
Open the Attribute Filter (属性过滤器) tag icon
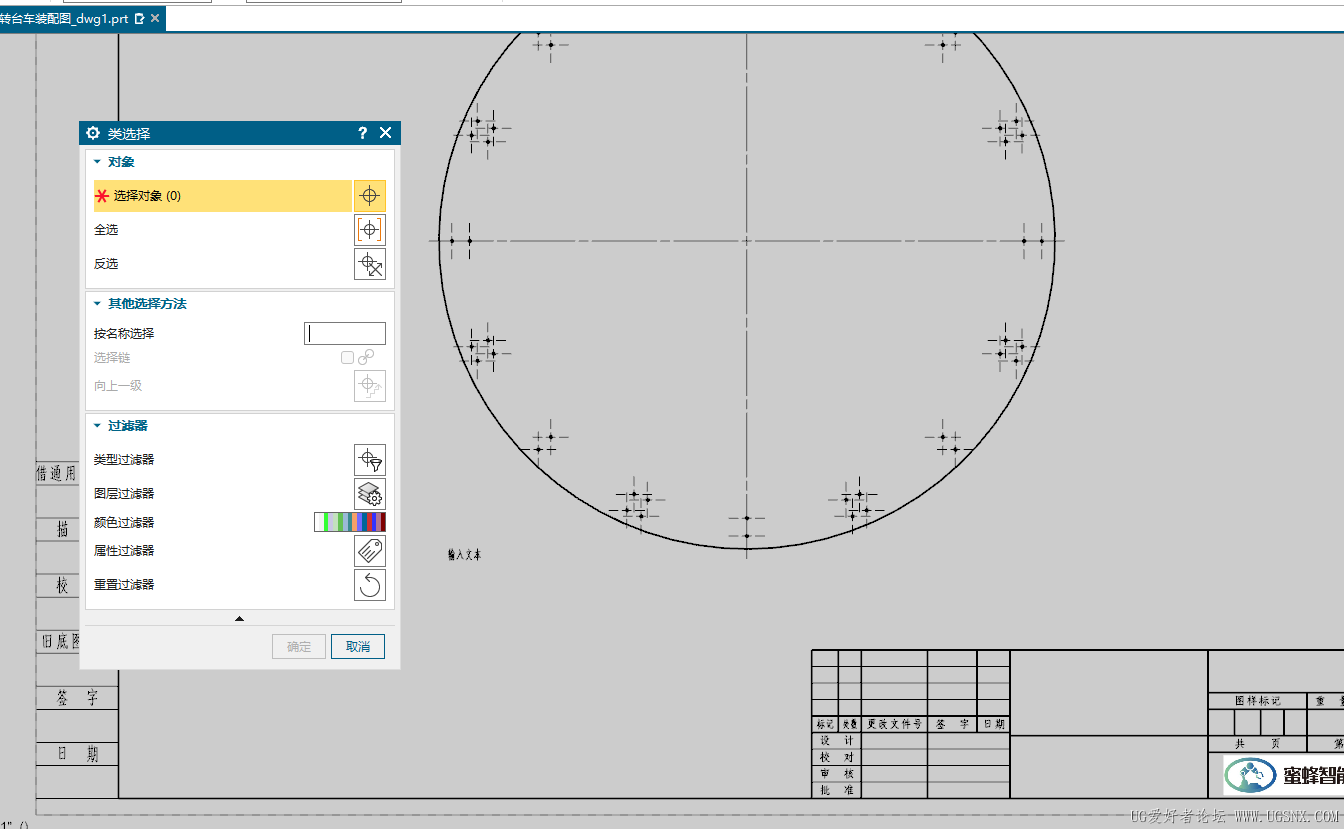click(x=369, y=551)
